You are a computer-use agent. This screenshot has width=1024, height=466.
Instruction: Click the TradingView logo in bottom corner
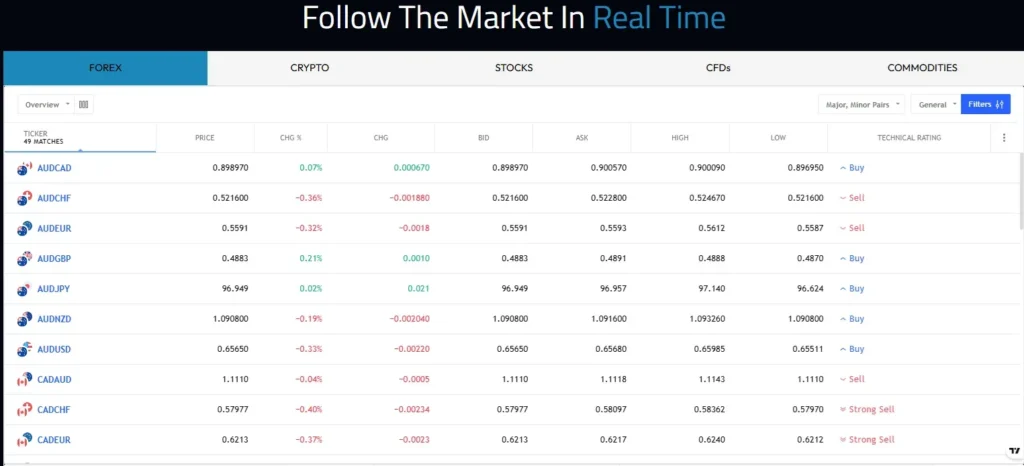point(1015,451)
